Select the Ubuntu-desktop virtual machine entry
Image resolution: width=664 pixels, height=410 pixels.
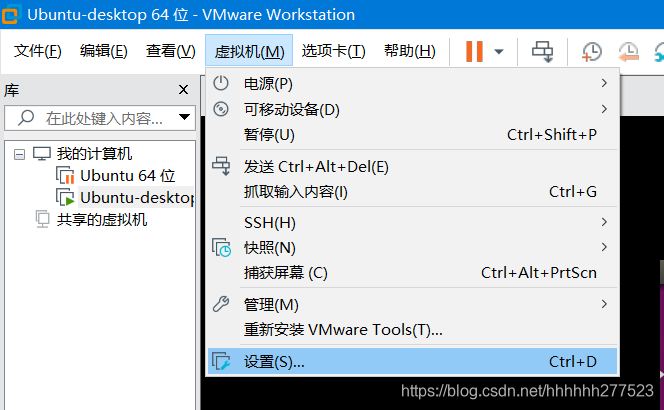click(137, 197)
